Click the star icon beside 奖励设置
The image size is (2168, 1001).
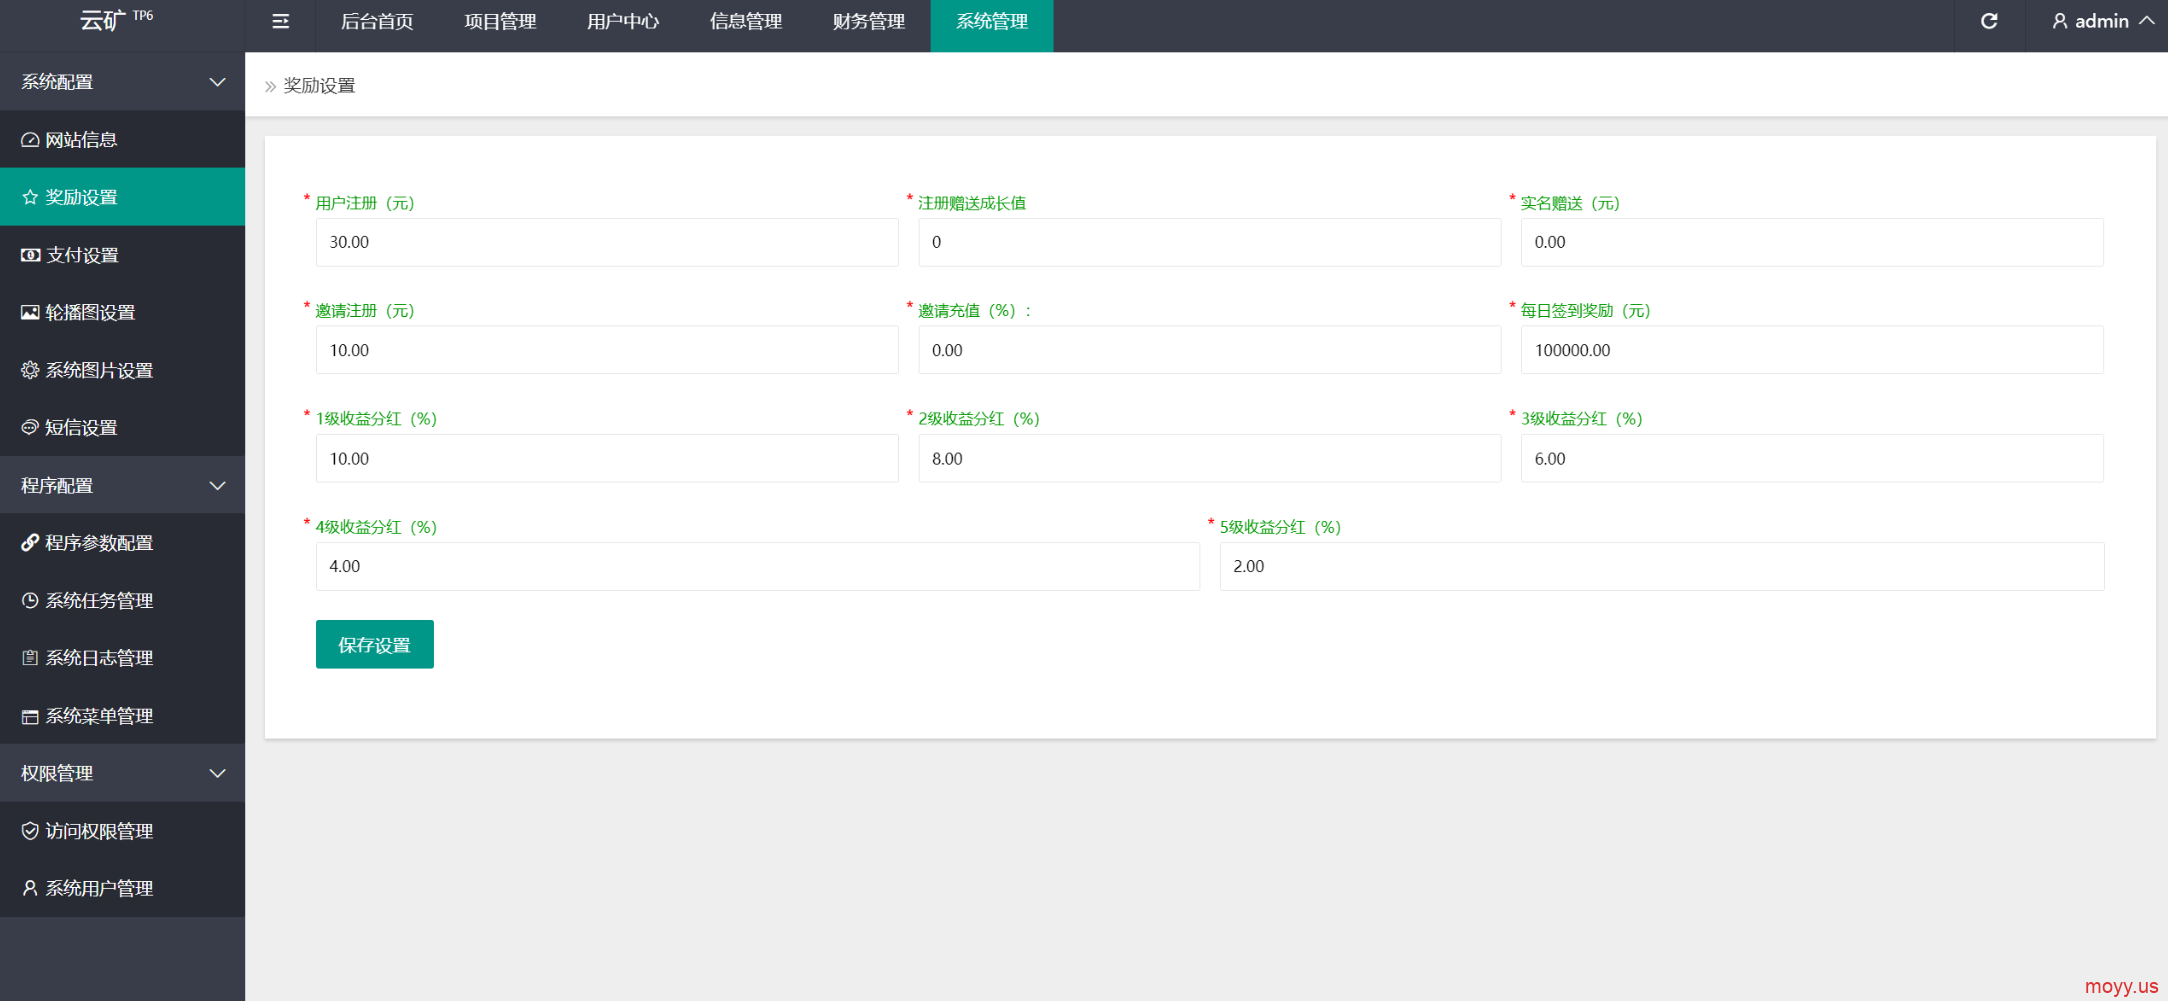pyautogui.click(x=30, y=197)
